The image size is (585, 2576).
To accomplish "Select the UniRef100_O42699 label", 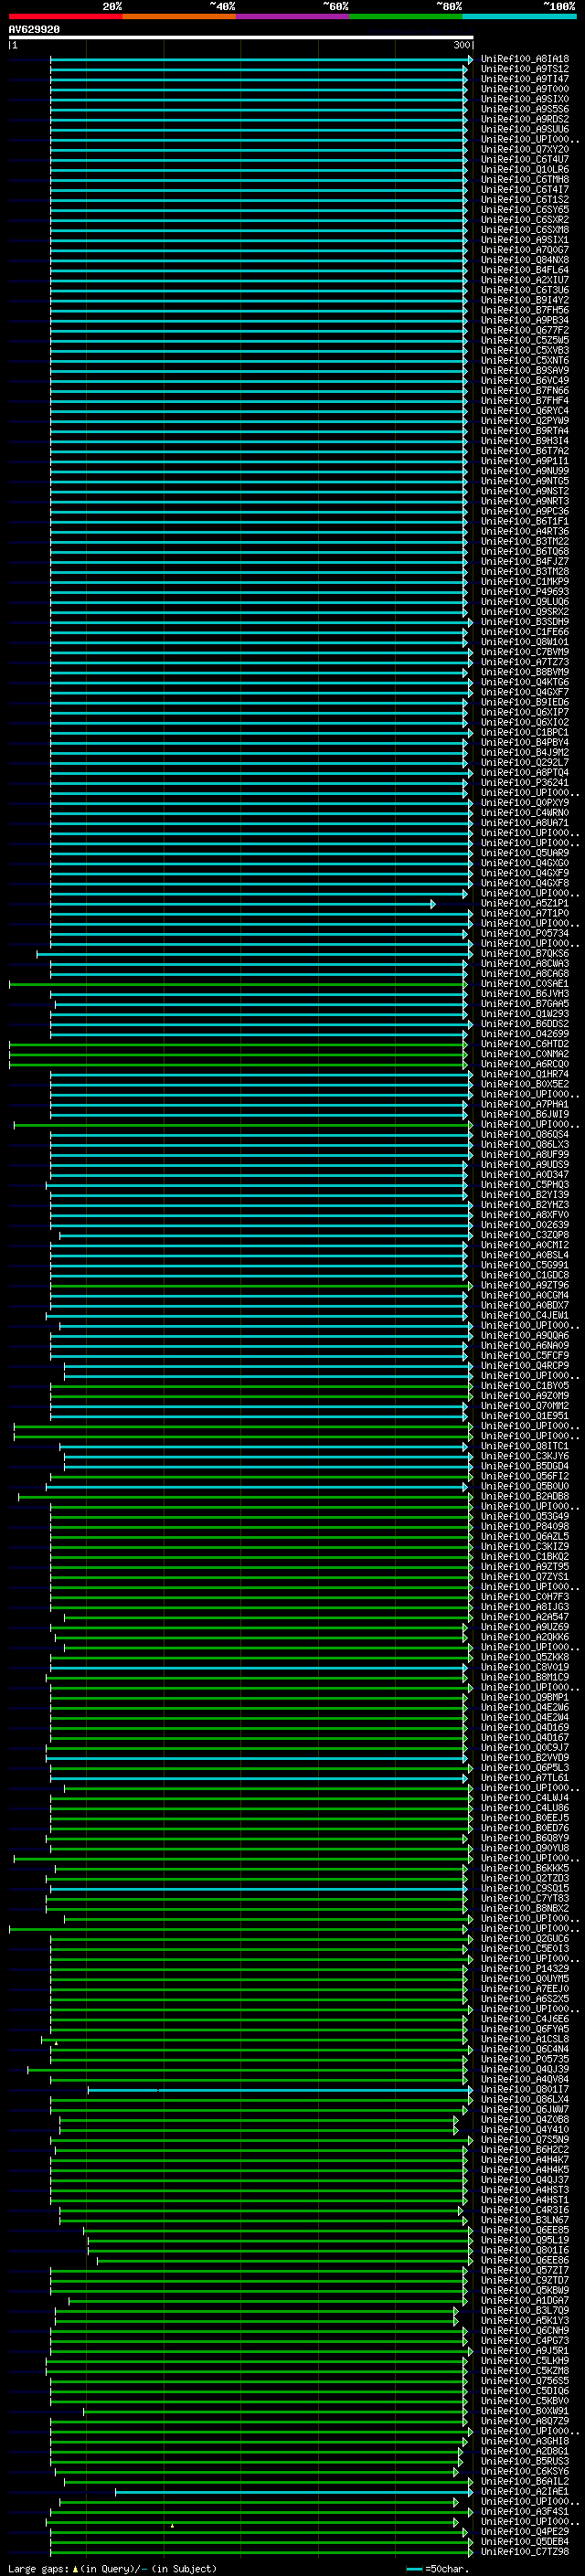I will [x=525, y=1034].
